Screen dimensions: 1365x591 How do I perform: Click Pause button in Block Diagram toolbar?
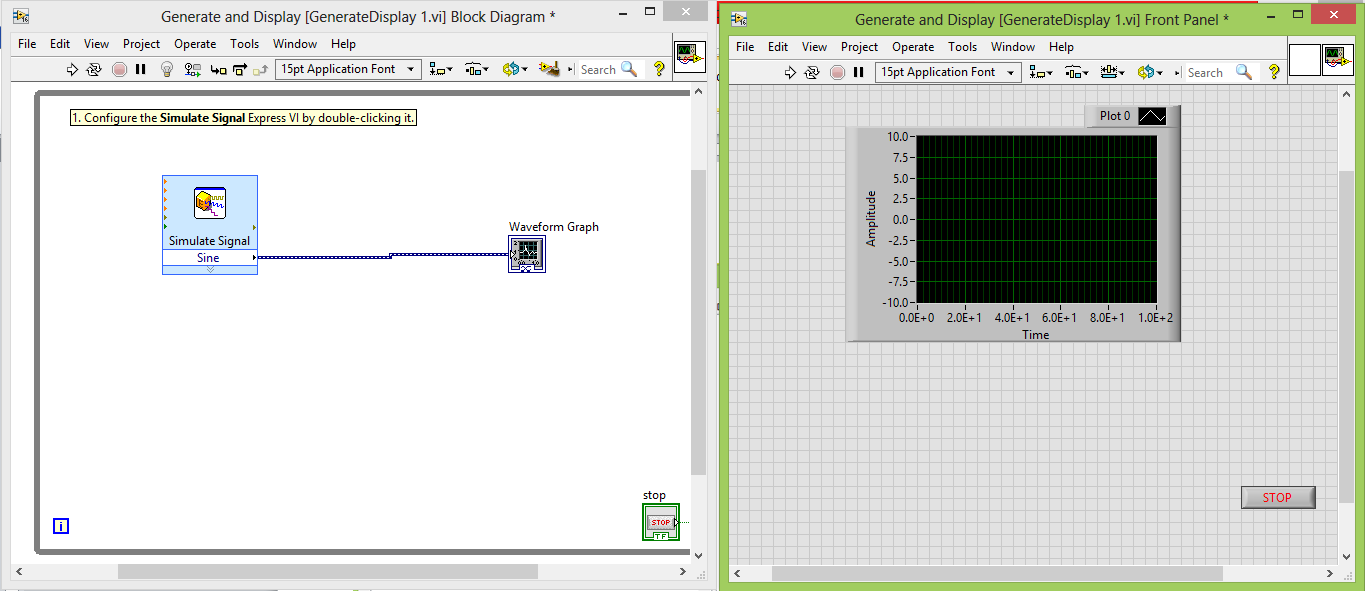[141, 69]
